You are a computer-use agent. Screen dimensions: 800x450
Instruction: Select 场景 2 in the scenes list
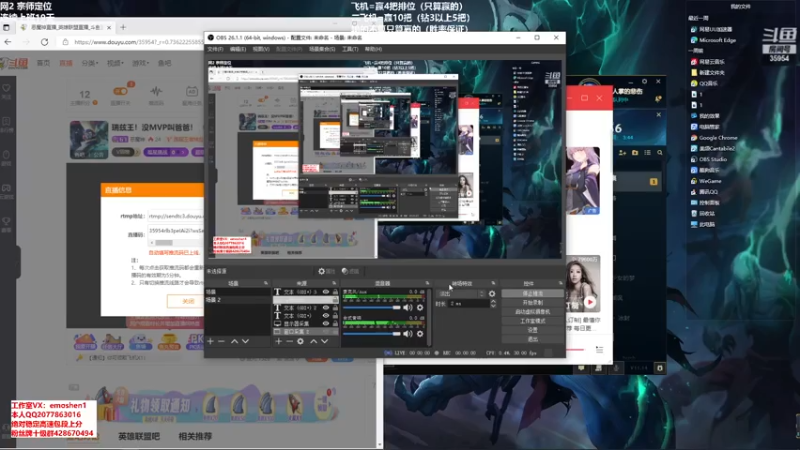click(237, 300)
